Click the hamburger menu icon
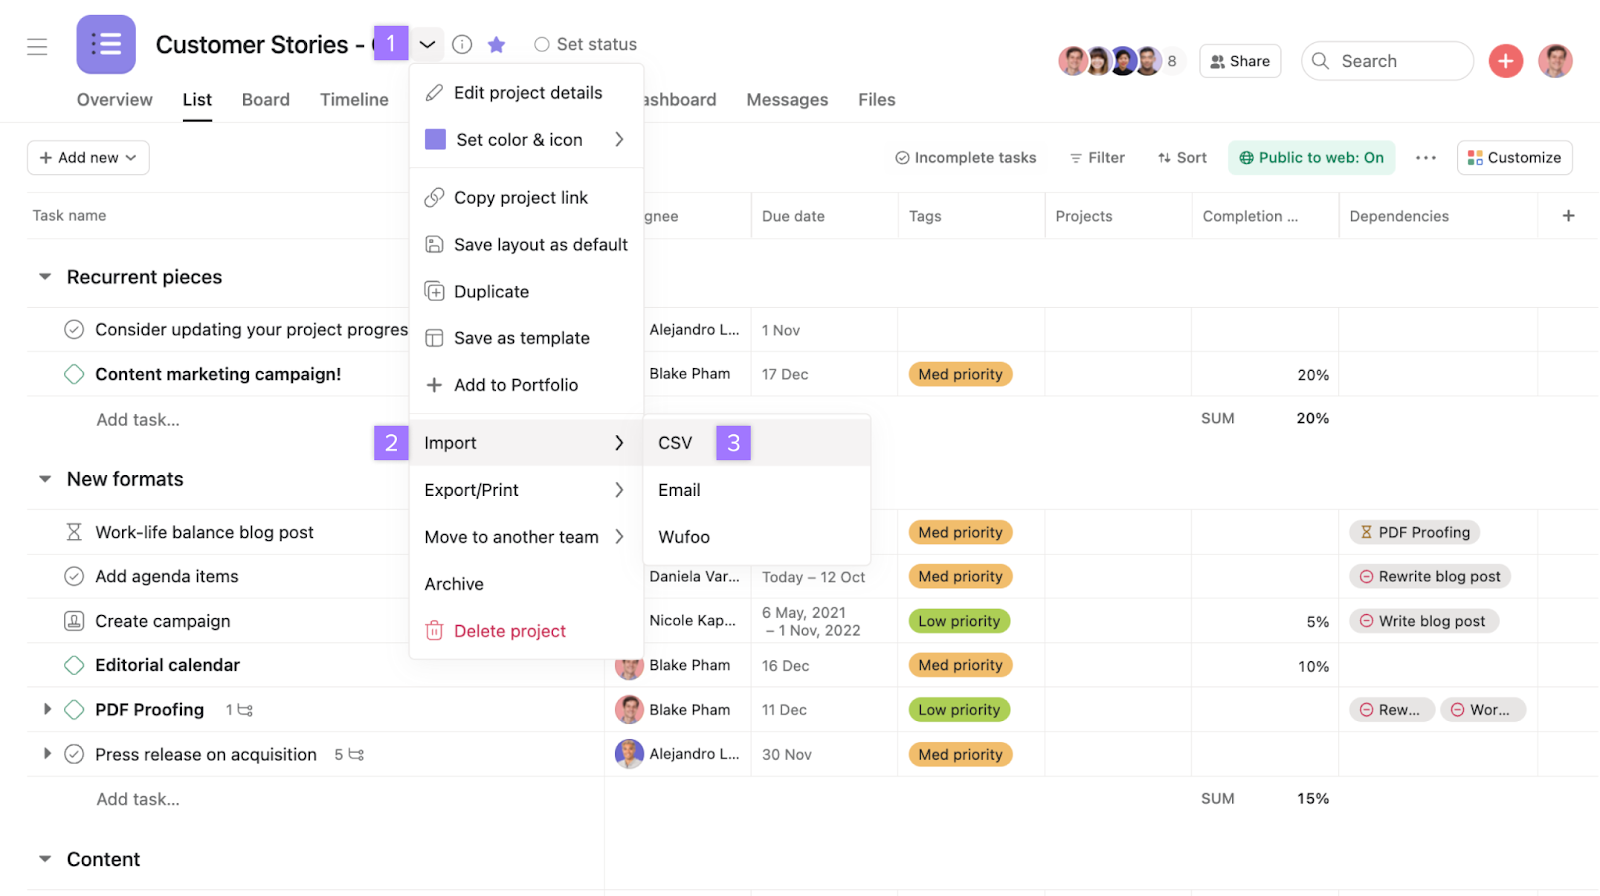 [37, 46]
